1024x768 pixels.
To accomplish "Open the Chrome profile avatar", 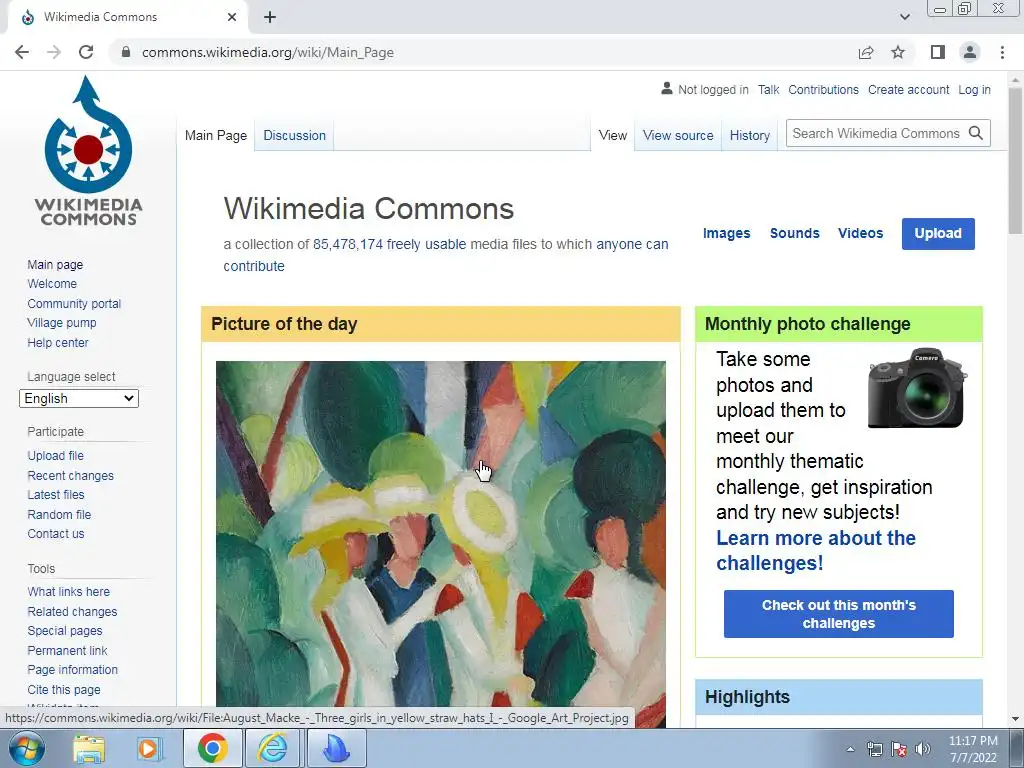I will [970, 52].
